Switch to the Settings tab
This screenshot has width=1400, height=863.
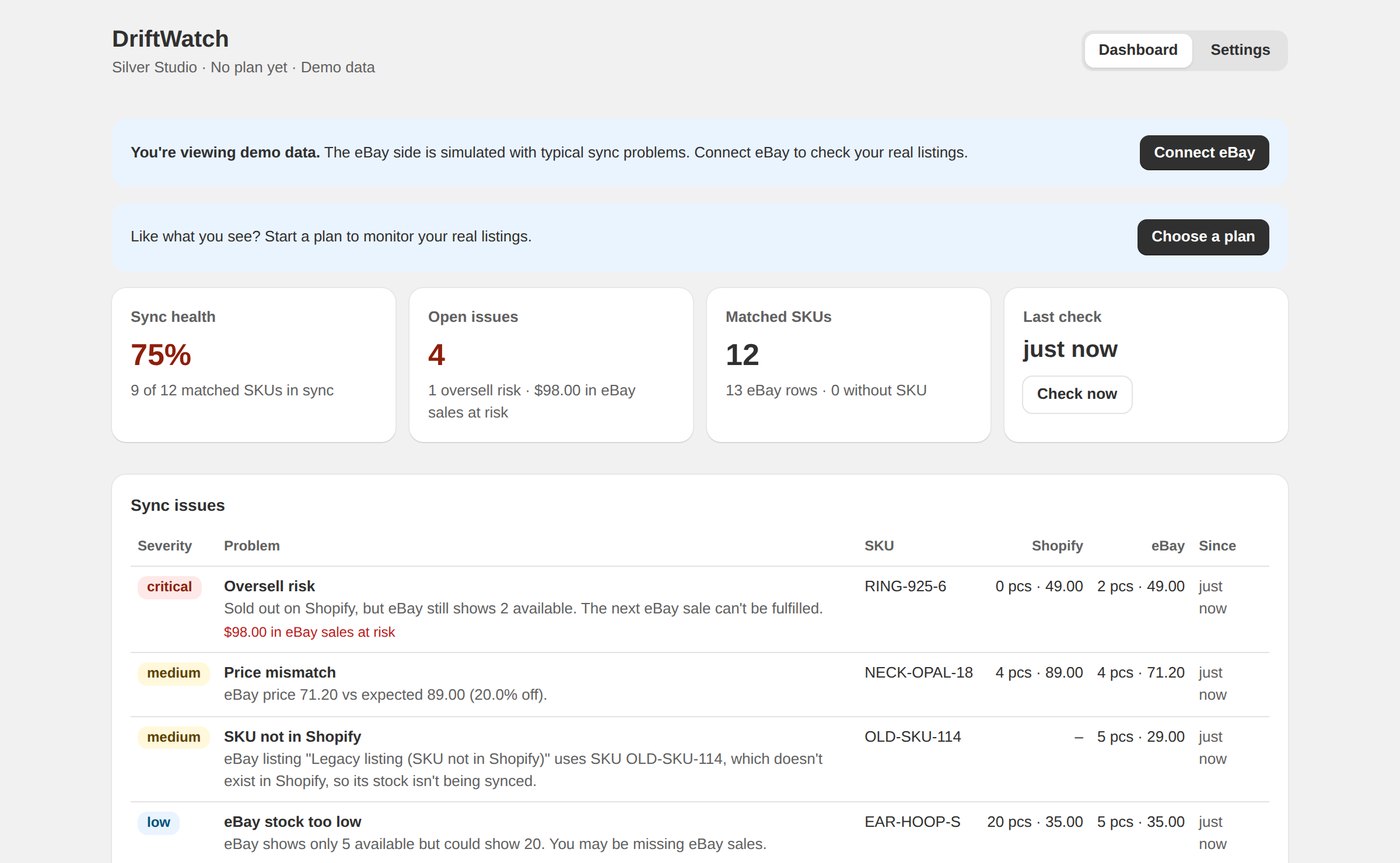(x=1240, y=50)
